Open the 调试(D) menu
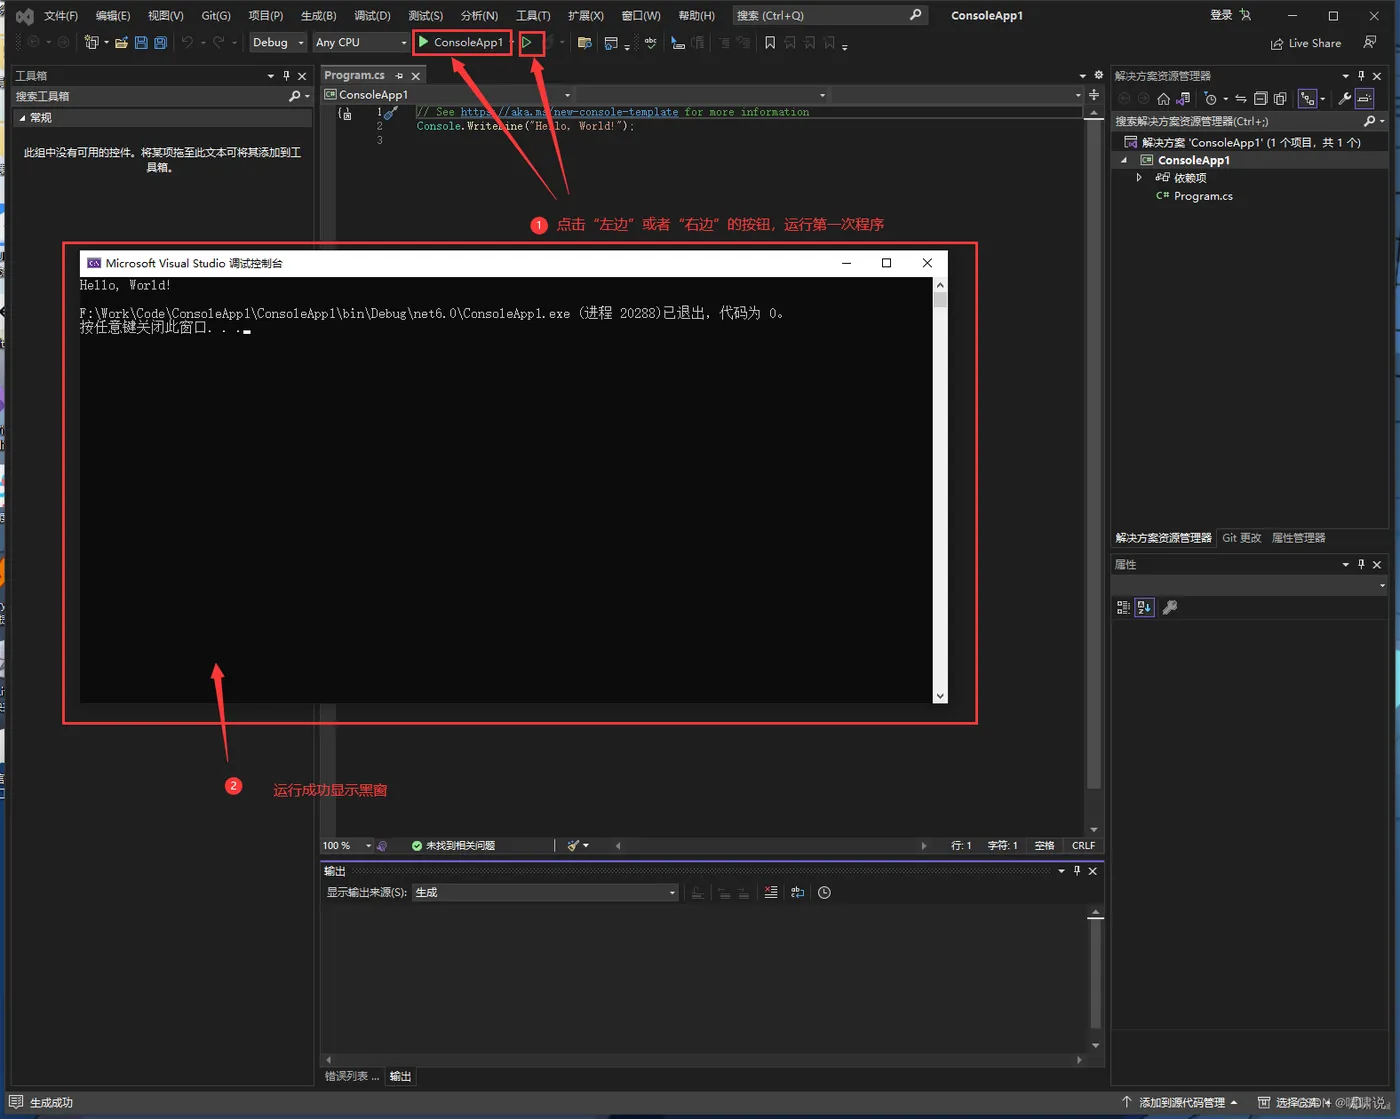 click(x=372, y=16)
